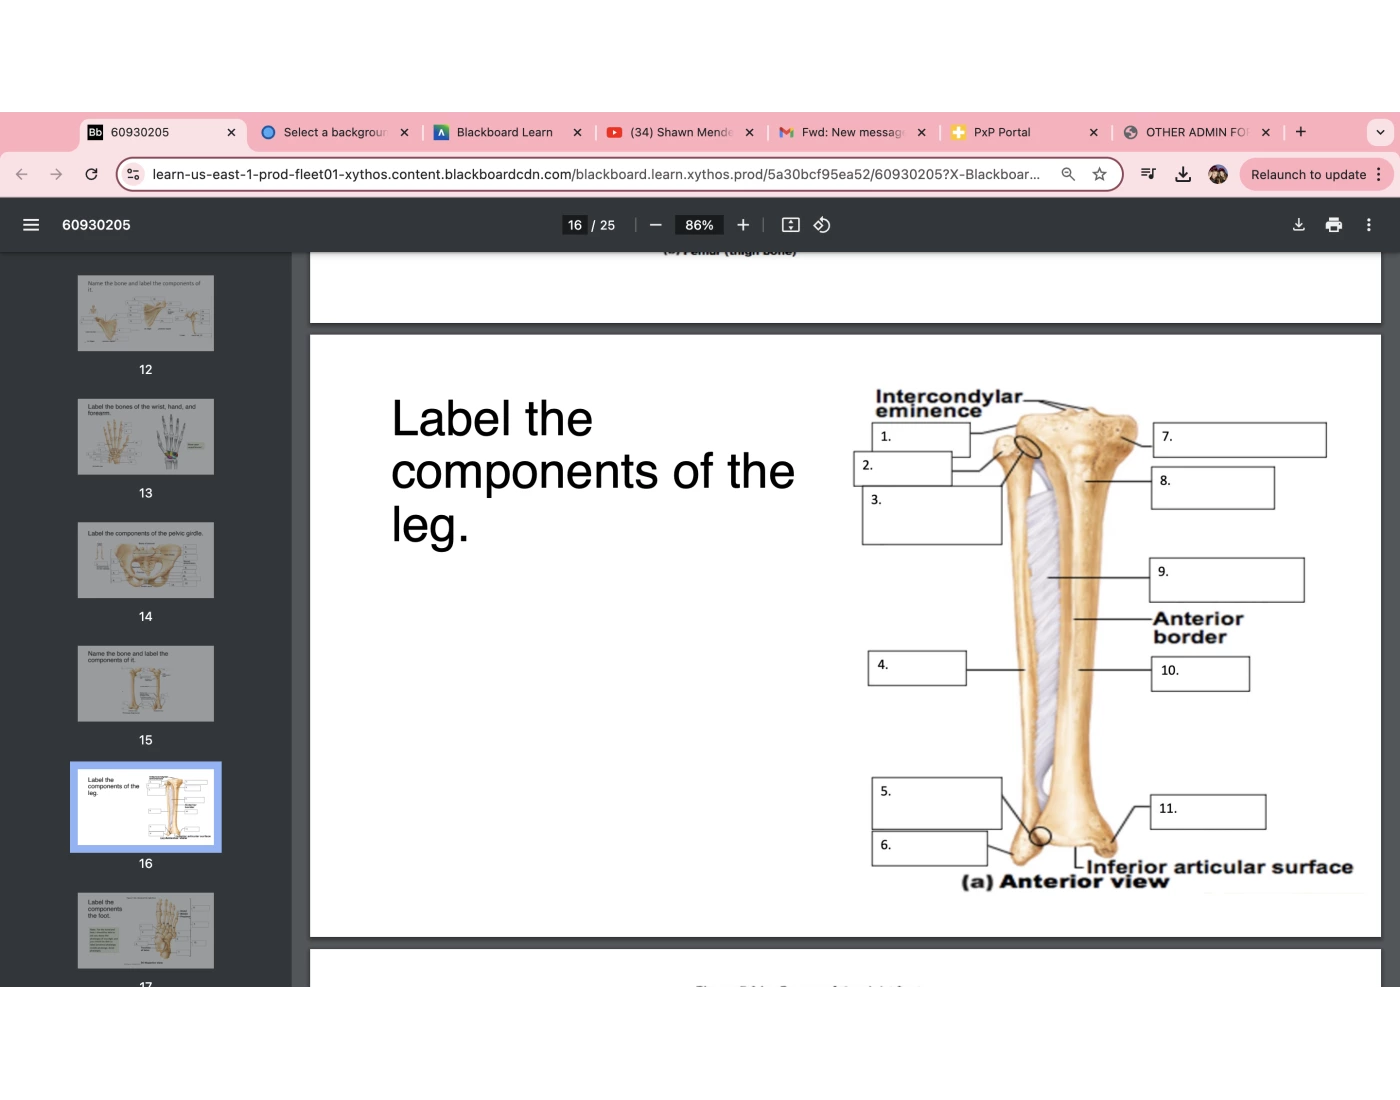Click the URL address bar

pos(595,174)
